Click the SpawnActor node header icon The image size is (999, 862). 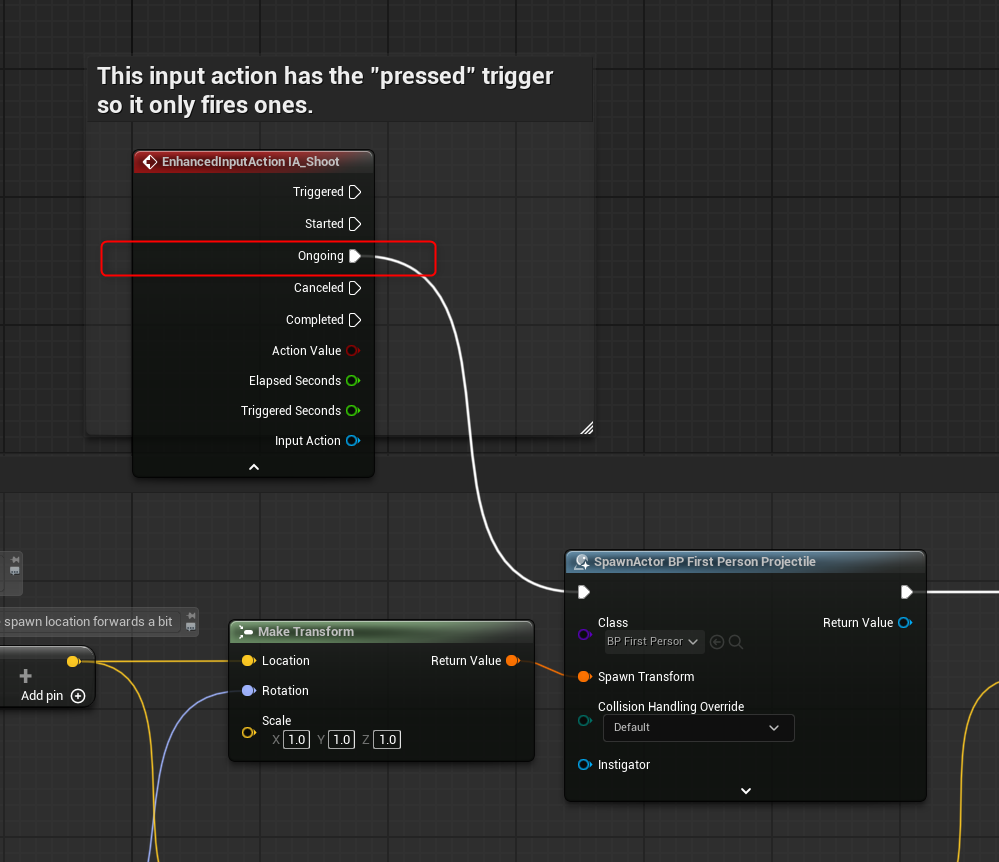pyautogui.click(x=582, y=561)
